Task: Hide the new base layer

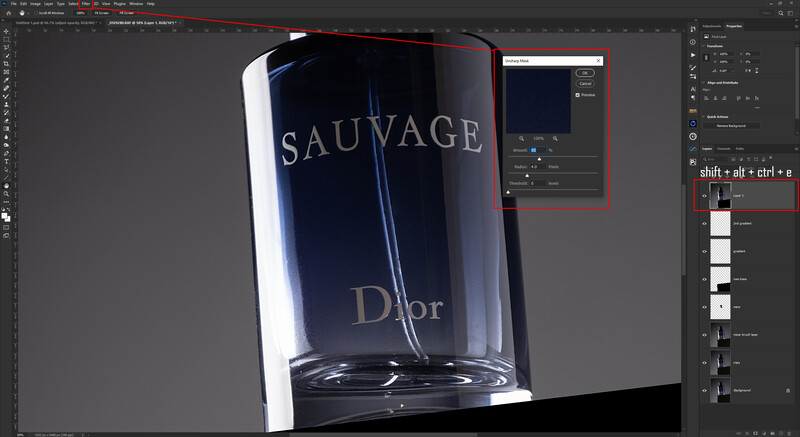Action: tap(705, 279)
